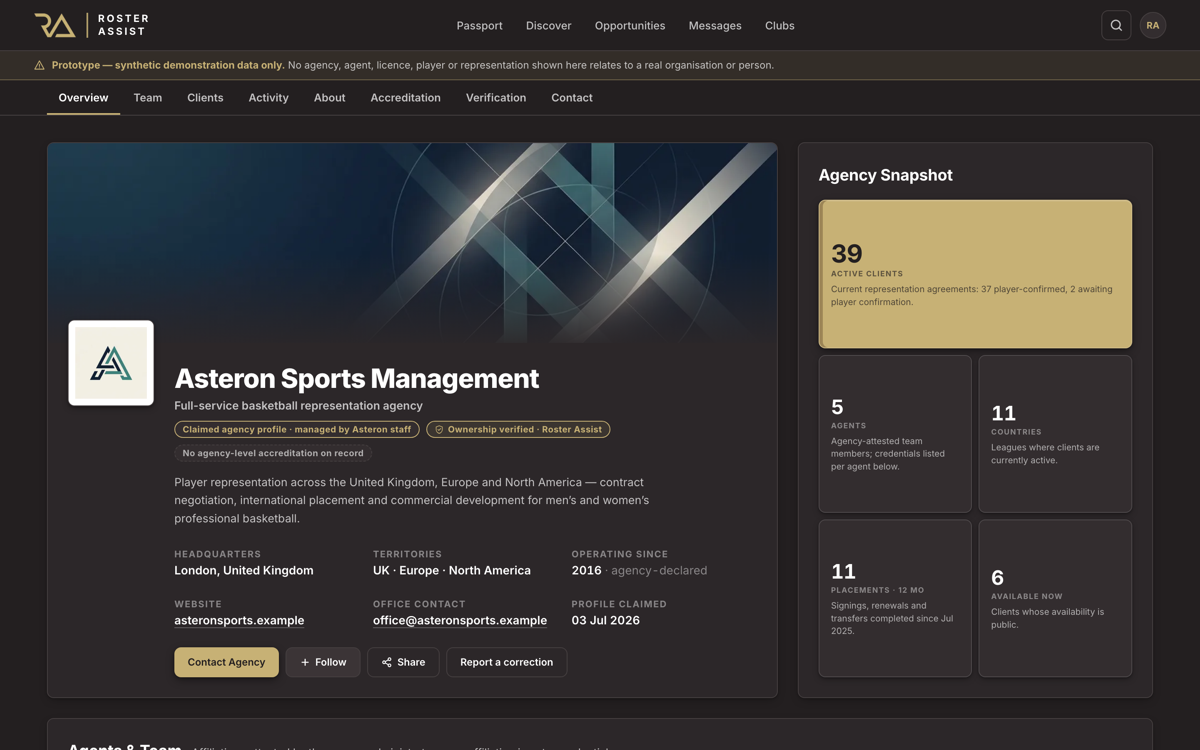Click the Agency Snapshot heading
1200x750 pixels.
coord(885,175)
